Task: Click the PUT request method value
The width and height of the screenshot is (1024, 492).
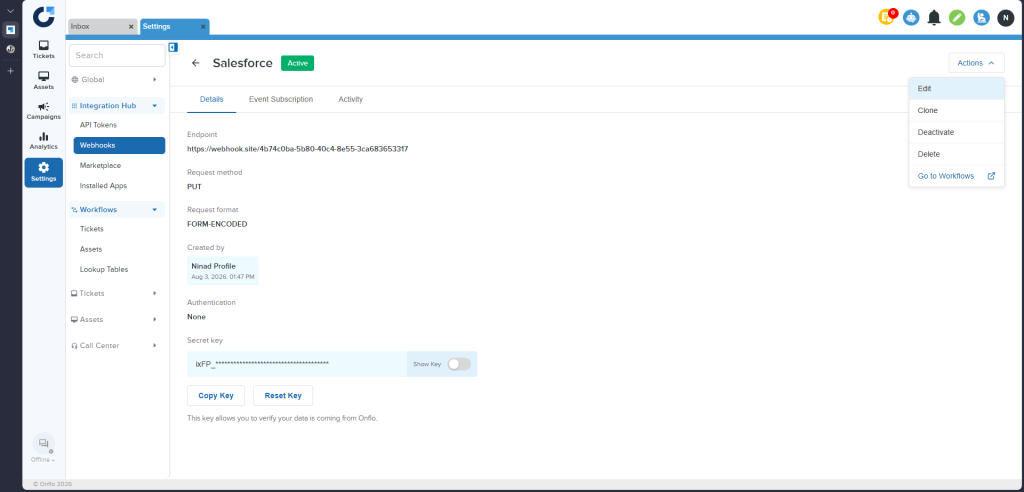Action: click(194, 186)
